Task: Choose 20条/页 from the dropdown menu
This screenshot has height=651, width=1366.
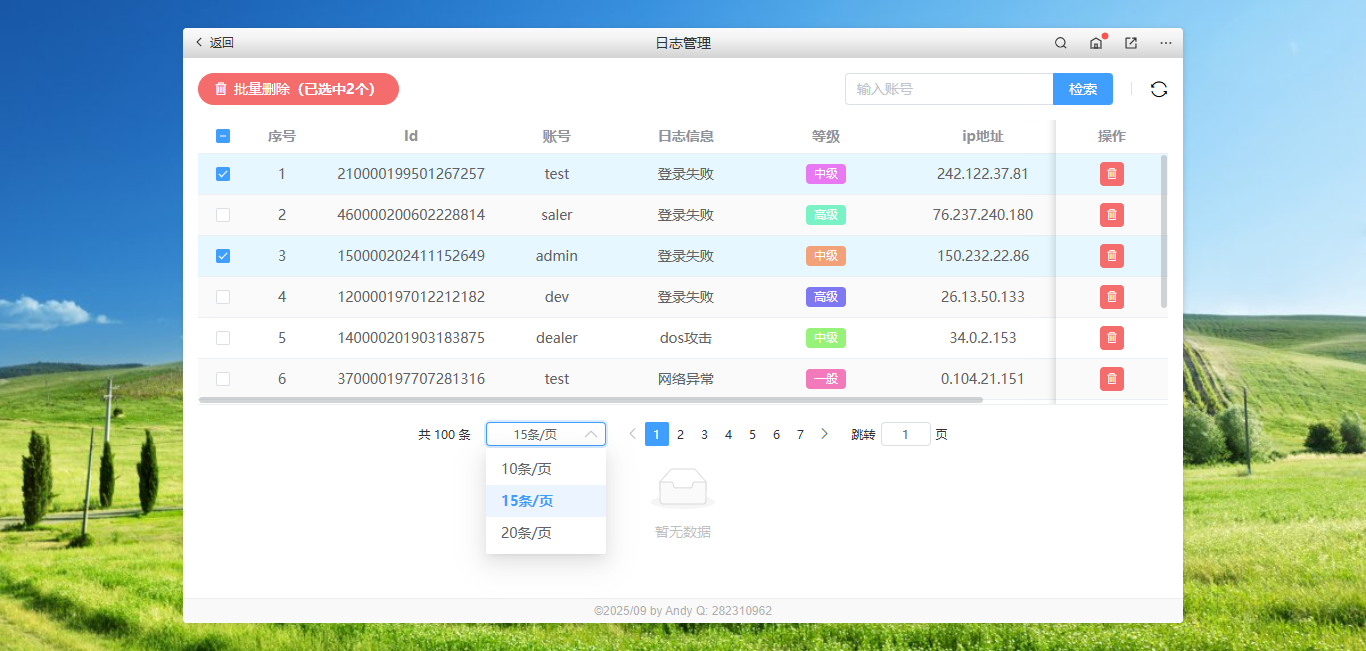Action: (524, 533)
